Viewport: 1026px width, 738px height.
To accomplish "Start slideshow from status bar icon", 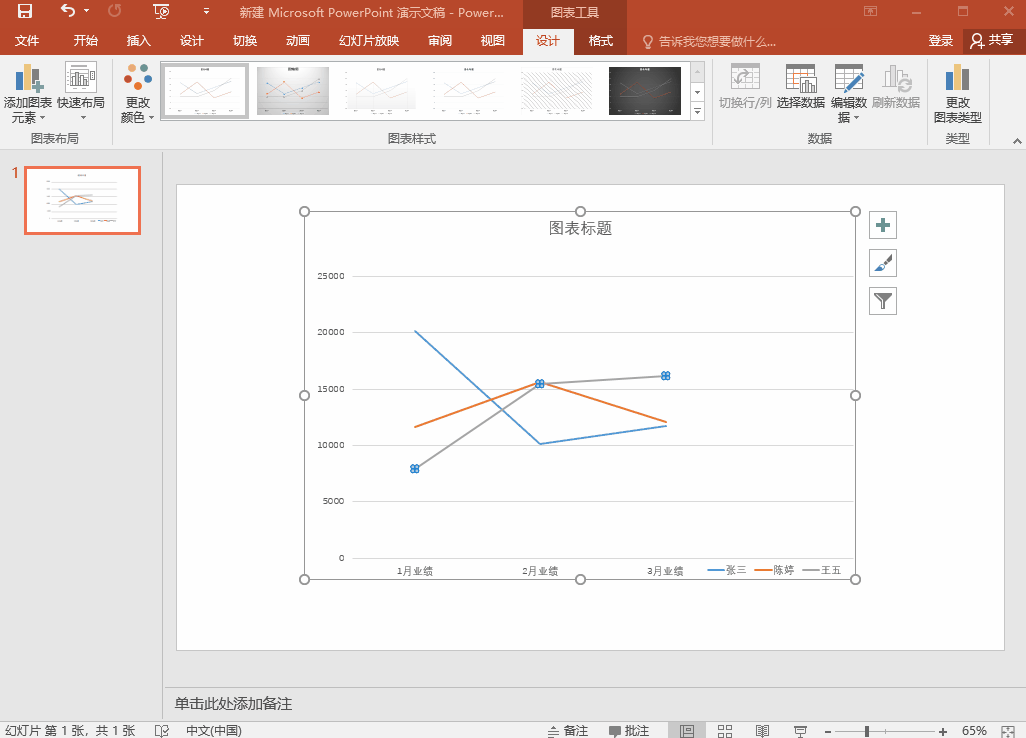I will click(800, 730).
